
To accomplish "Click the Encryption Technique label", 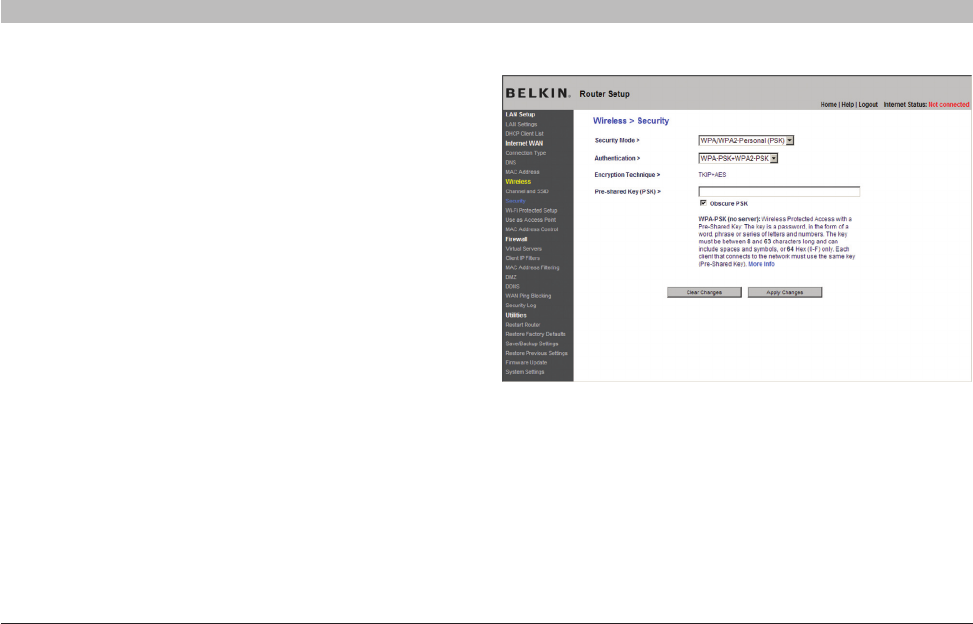I will (627, 175).
